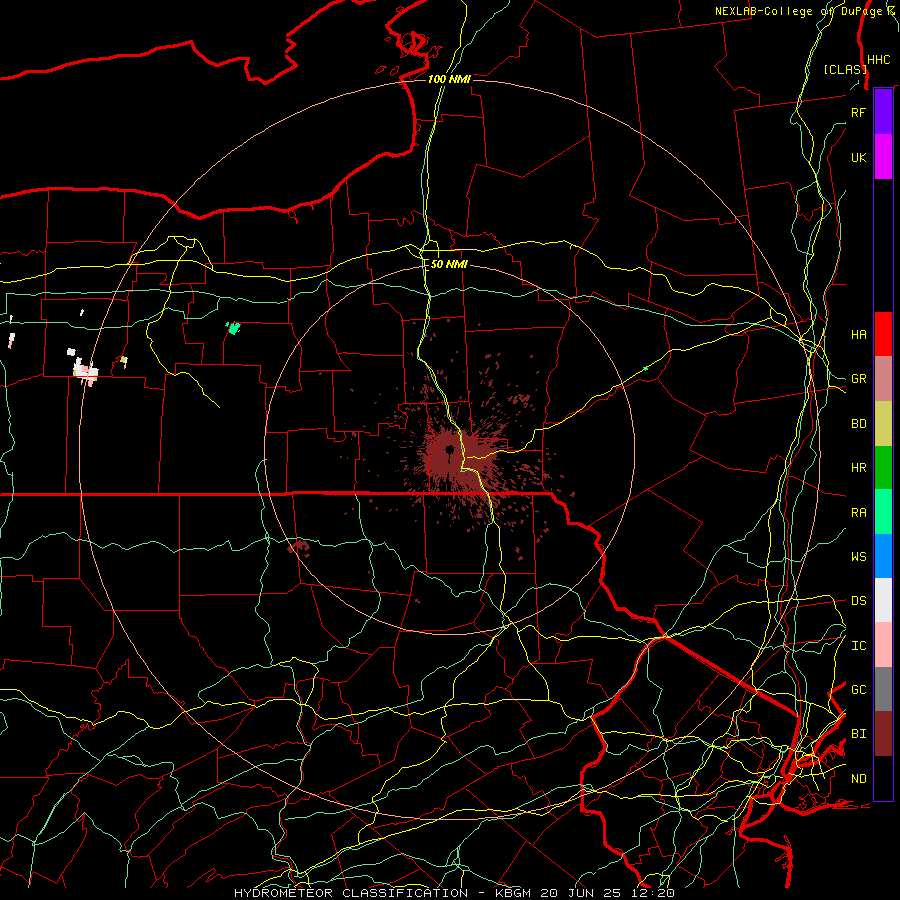Click the 'WS' legend label
This screenshot has height=900, width=900.
point(859,556)
